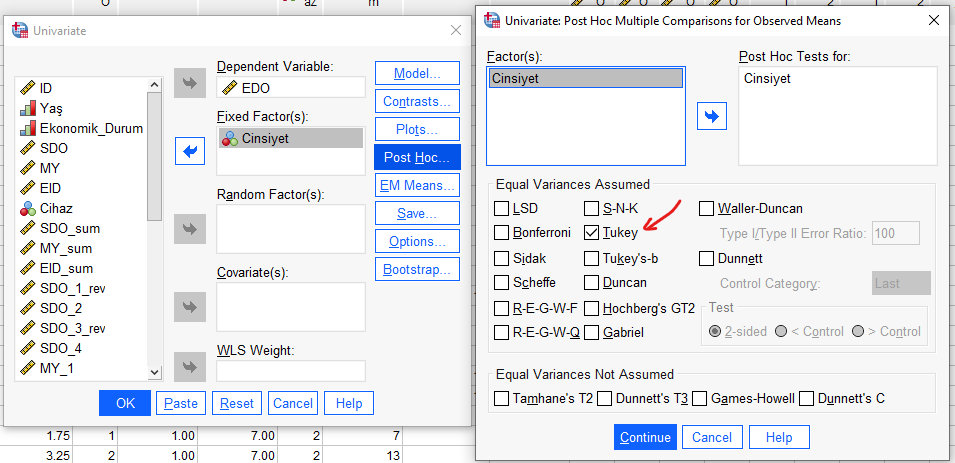The image size is (955, 463).
Task: Click the arrow button beside Dependent Variable
Action: (189, 84)
